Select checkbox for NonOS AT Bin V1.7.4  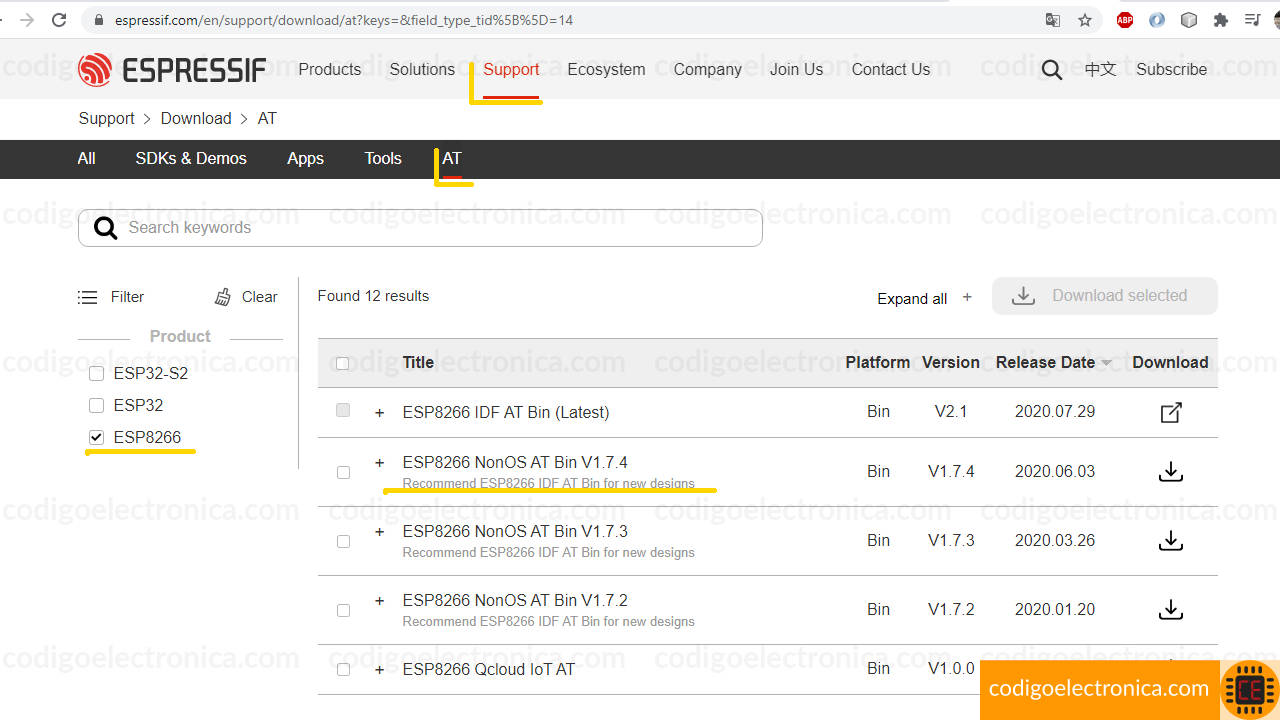click(x=343, y=472)
